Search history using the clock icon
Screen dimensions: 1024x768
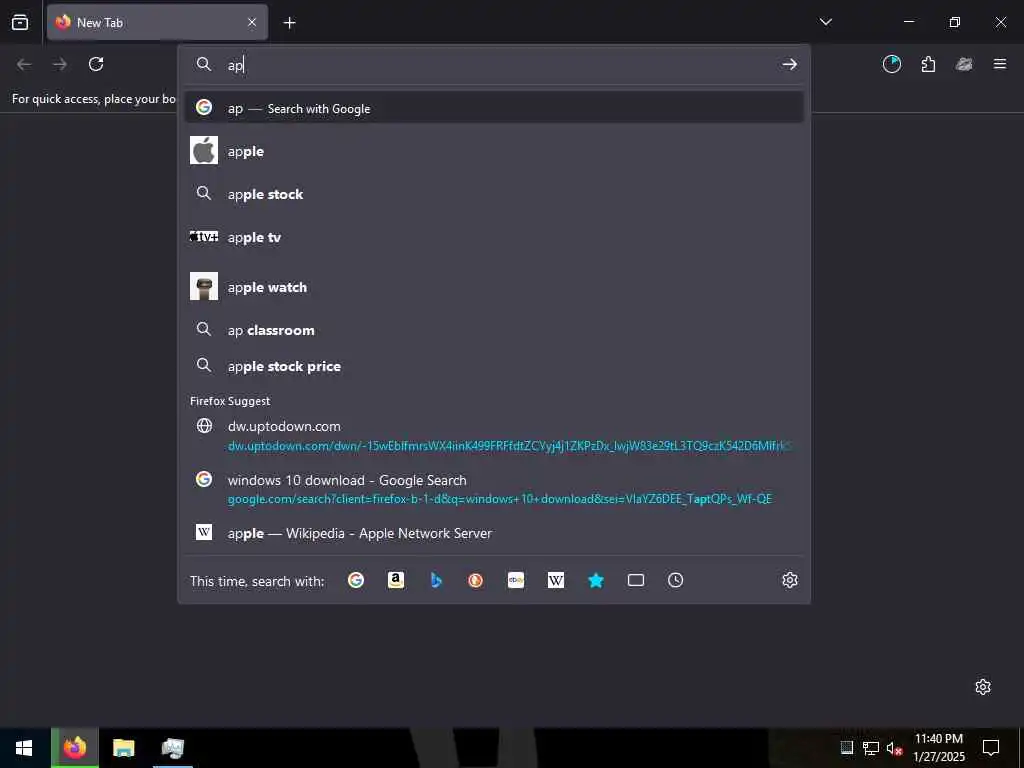coord(675,580)
